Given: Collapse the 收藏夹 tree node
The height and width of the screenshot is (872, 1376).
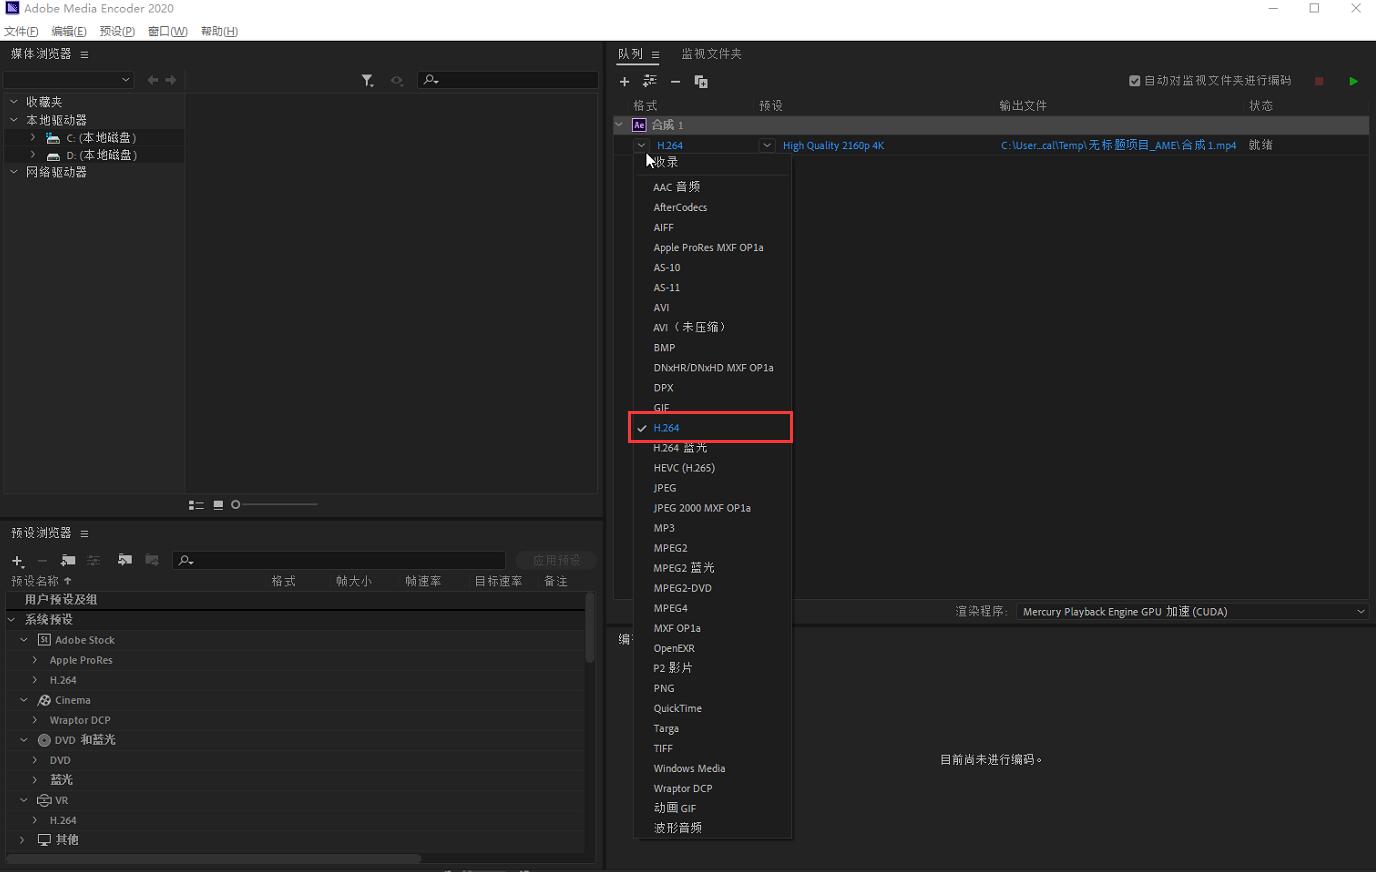Looking at the screenshot, I should click(x=14, y=102).
